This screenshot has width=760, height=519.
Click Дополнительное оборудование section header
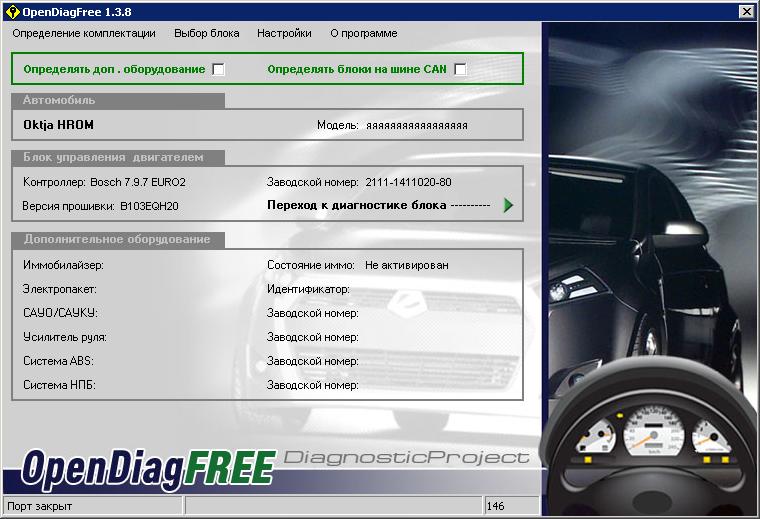coord(118,239)
